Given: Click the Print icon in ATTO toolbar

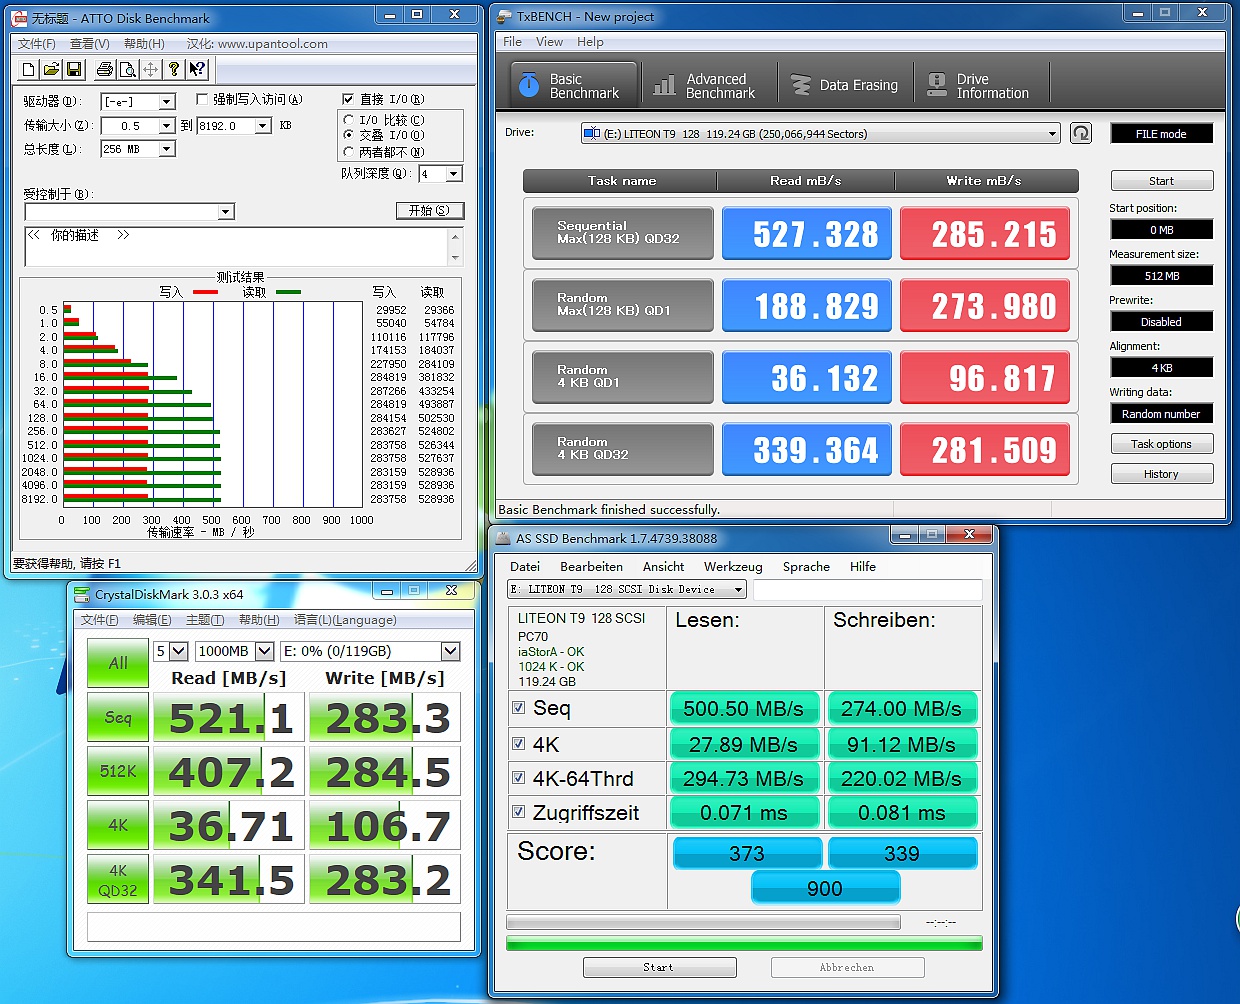Looking at the screenshot, I should click(x=105, y=69).
